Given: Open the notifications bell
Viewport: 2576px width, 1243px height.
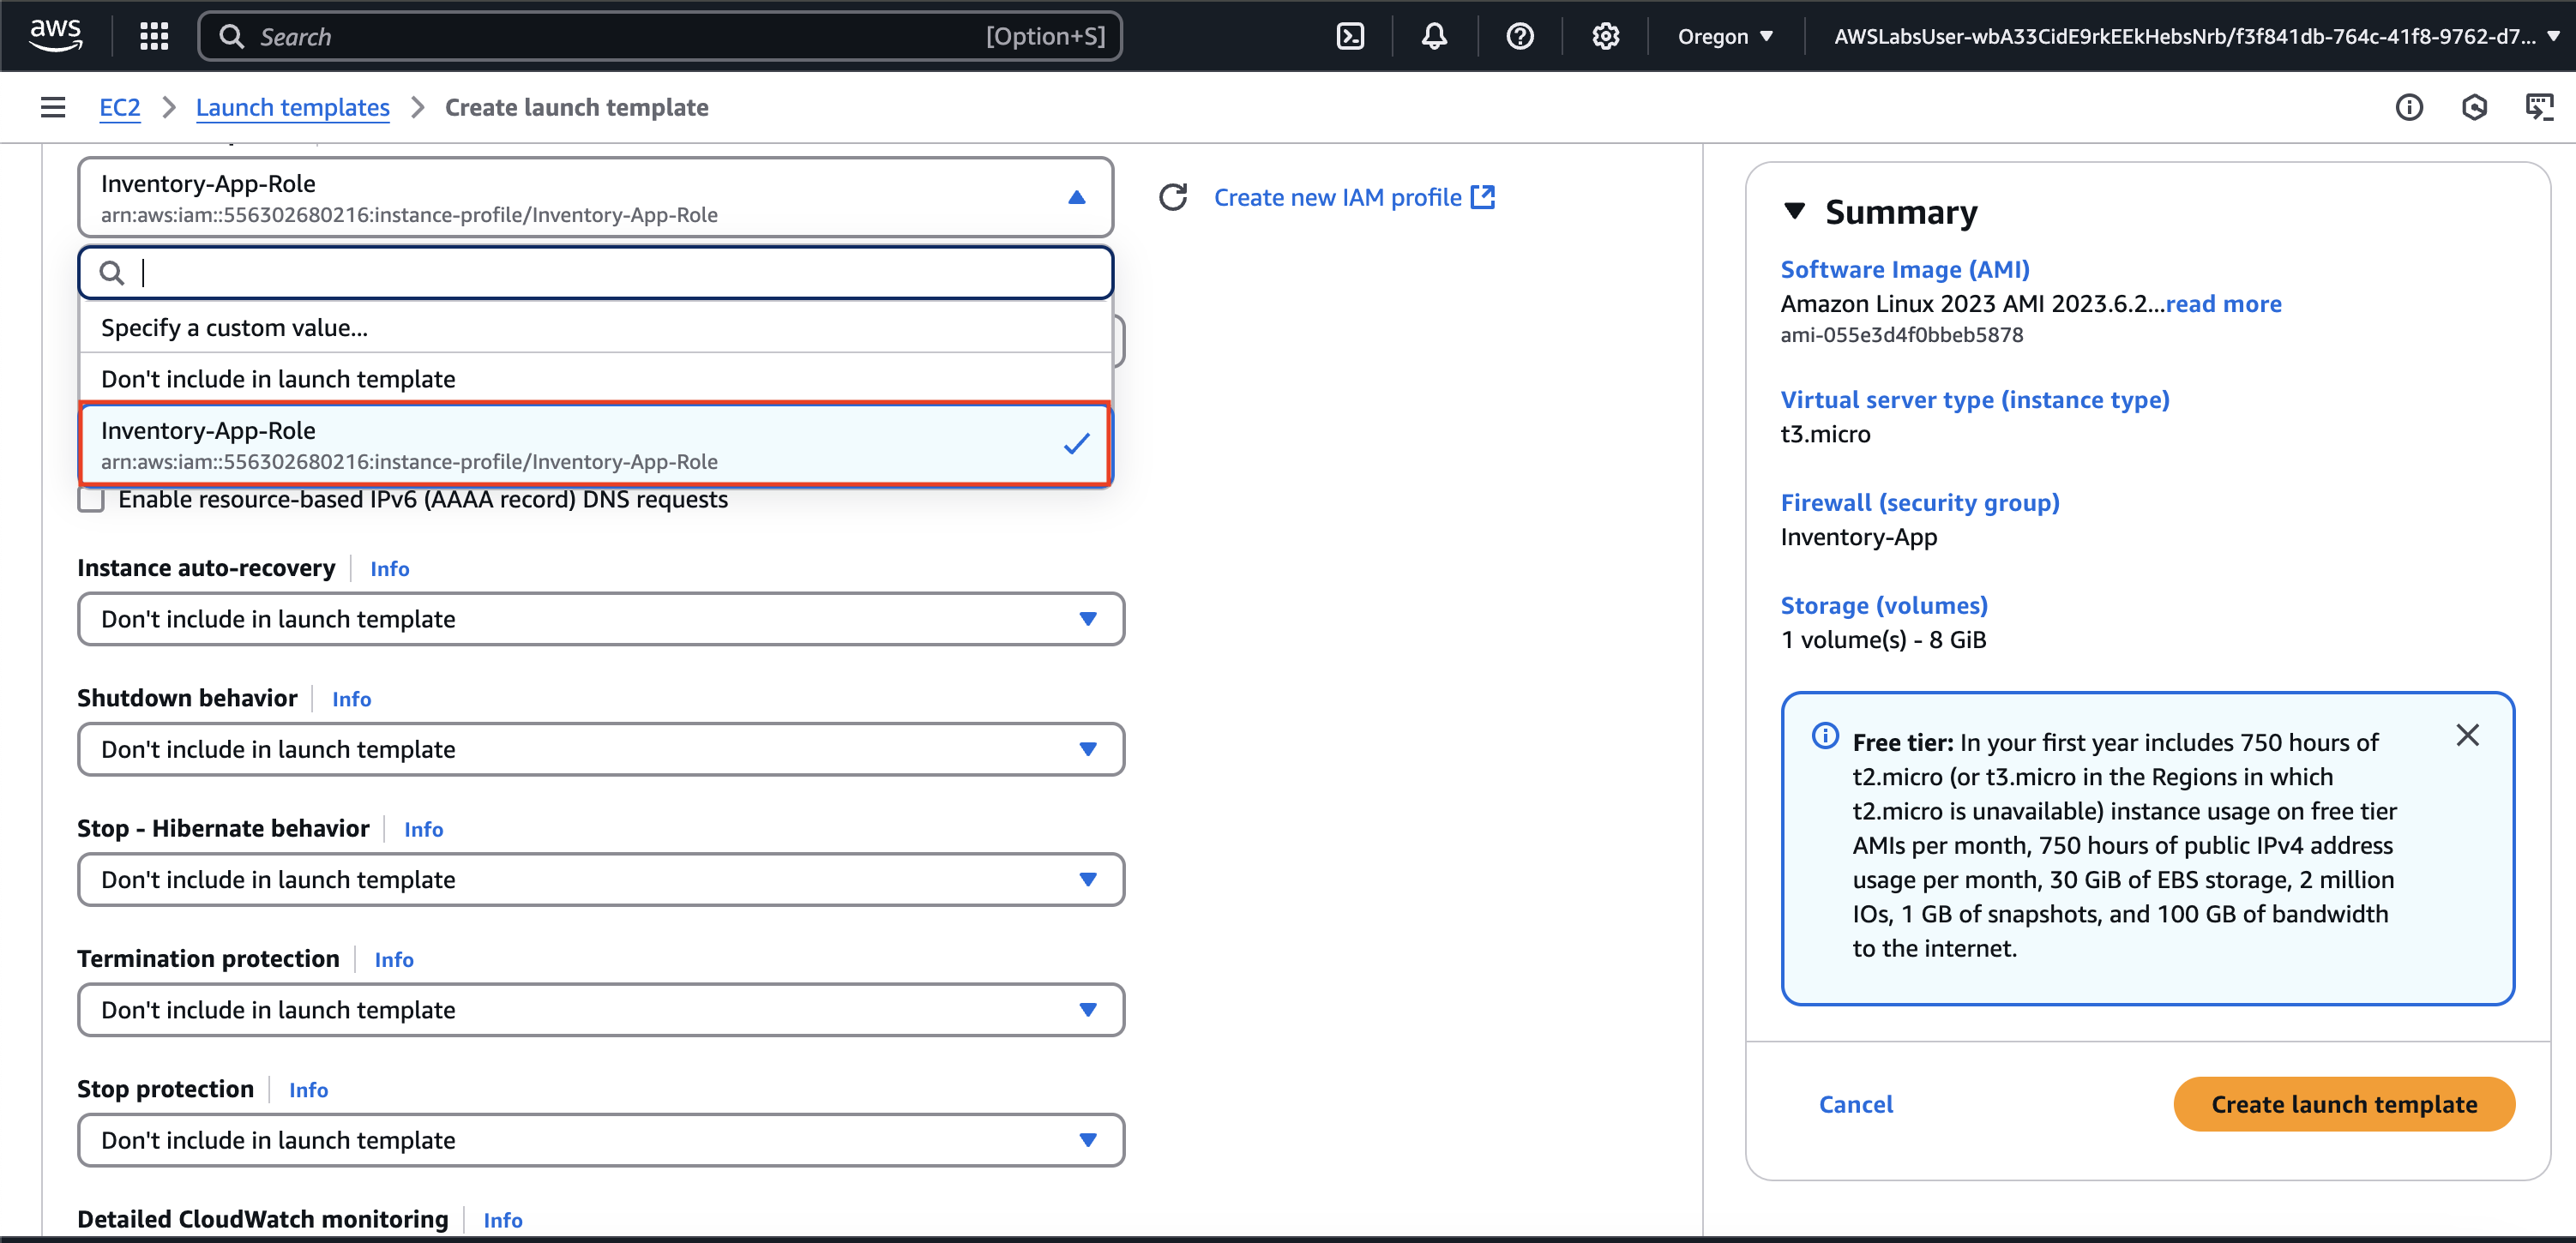Looking at the screenshot, I should (1434, 36).
